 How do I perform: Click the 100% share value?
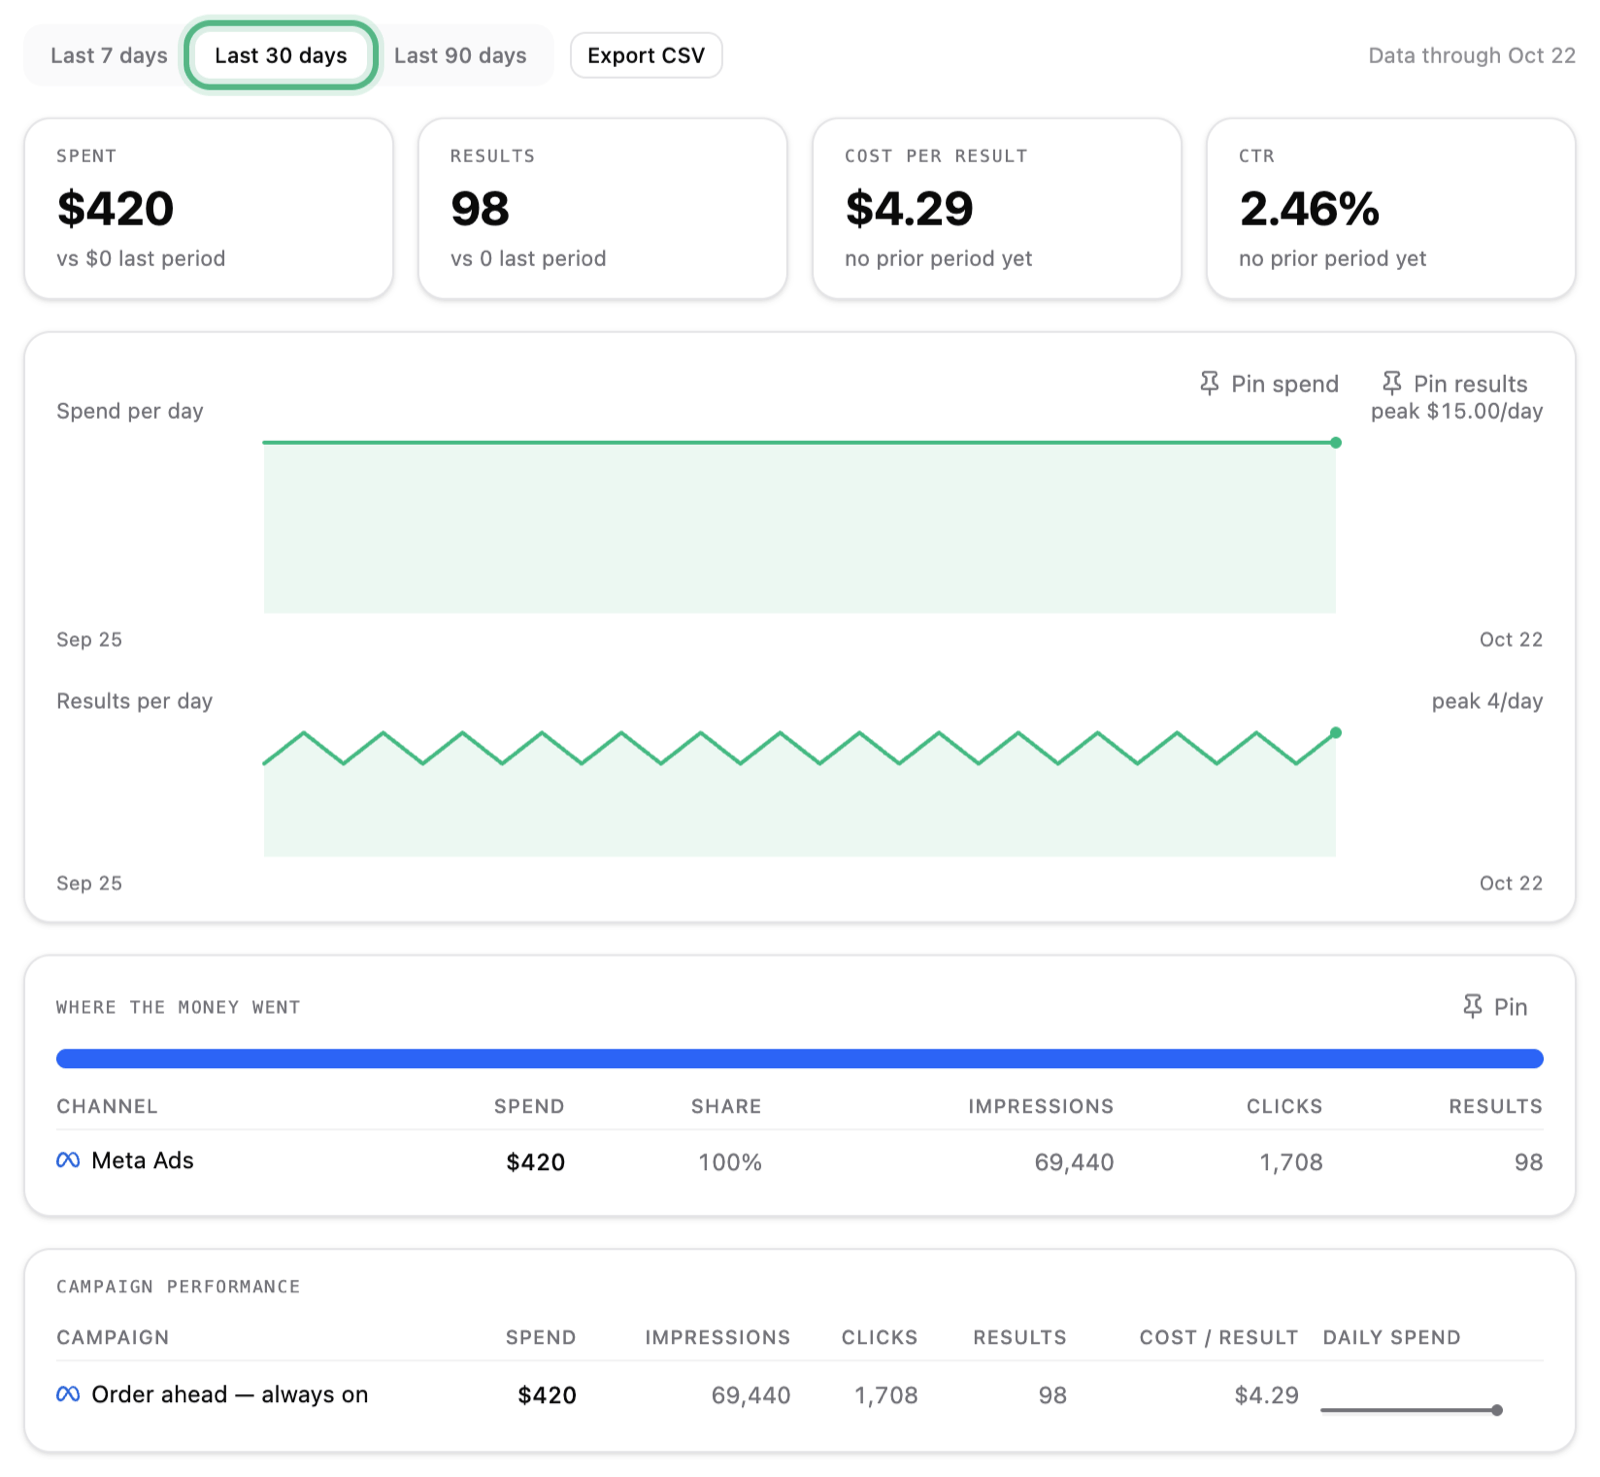coord(730,1162)
